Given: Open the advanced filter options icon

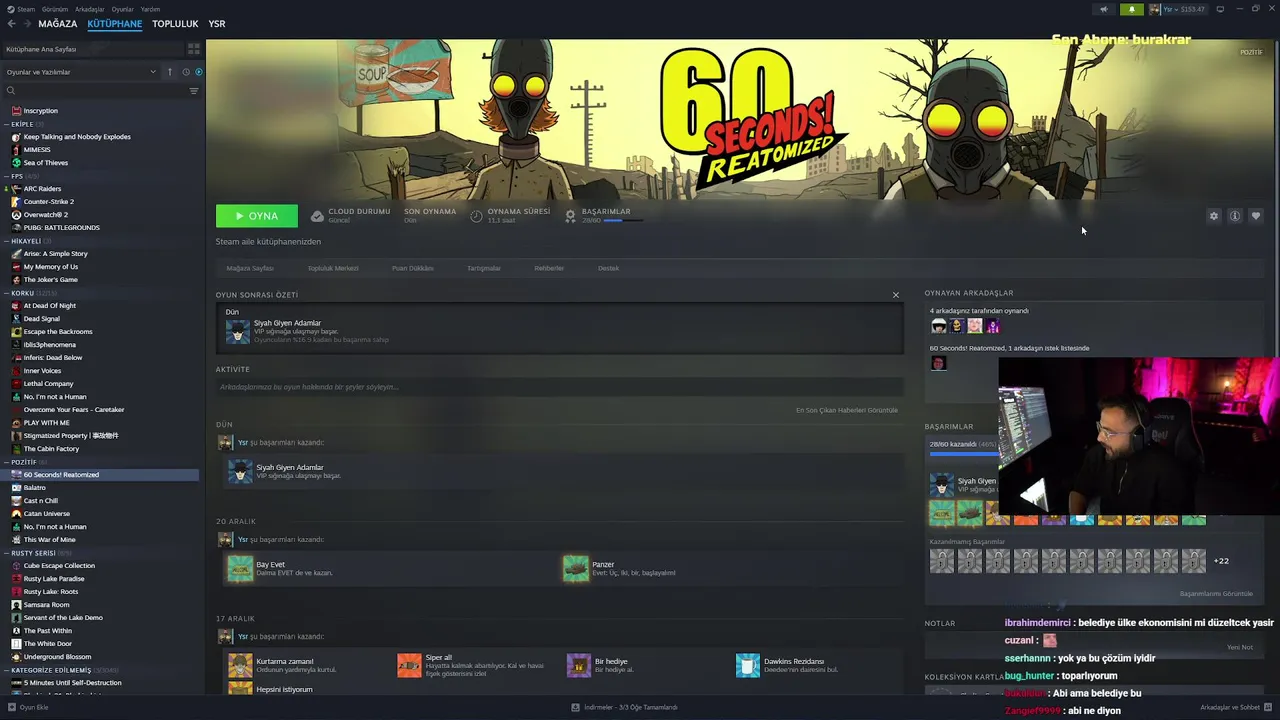Looking at the screenshot, I should pyautogui.click(x=193, y=91).
